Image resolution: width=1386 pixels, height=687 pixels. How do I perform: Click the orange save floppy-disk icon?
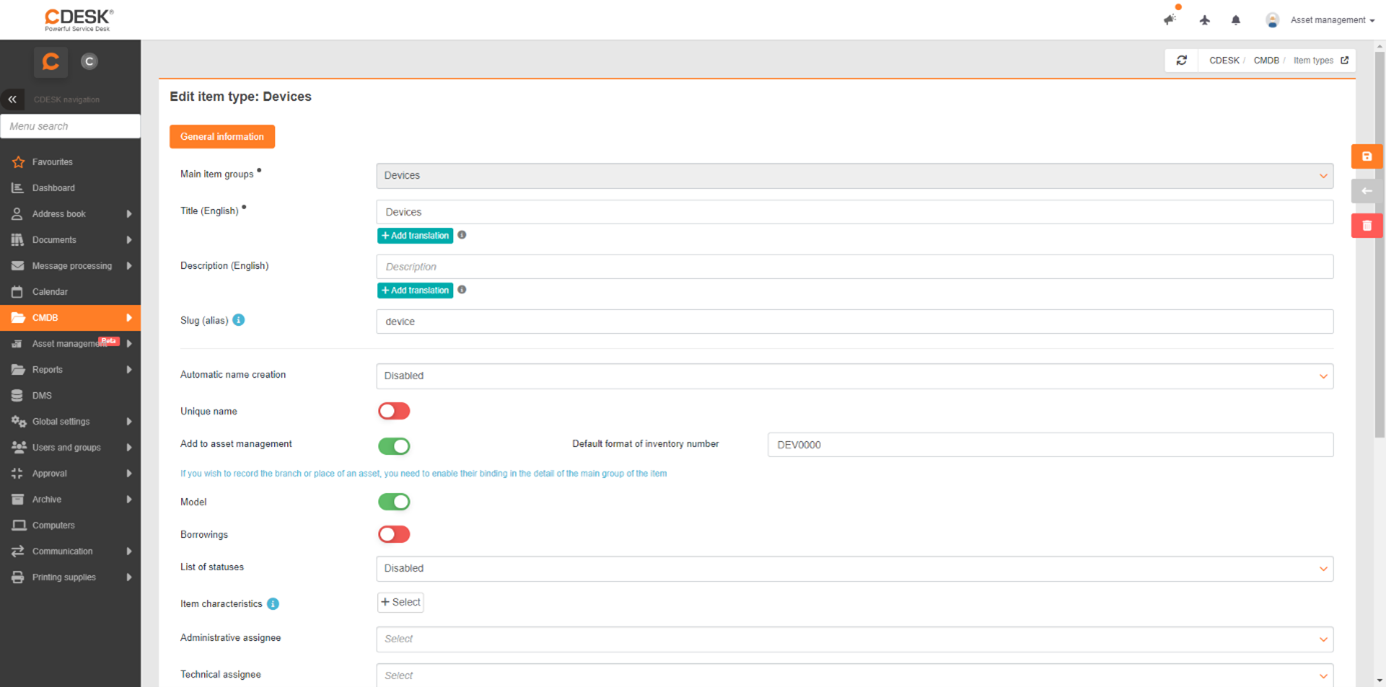coord(1367,156)
